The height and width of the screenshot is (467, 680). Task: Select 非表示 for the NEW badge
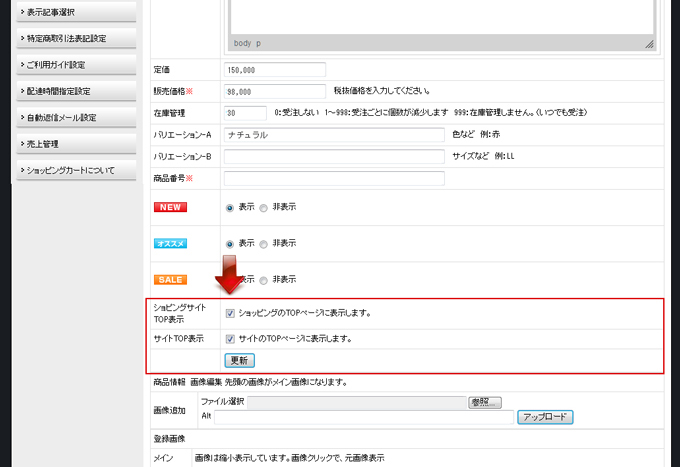coord(264,208)
